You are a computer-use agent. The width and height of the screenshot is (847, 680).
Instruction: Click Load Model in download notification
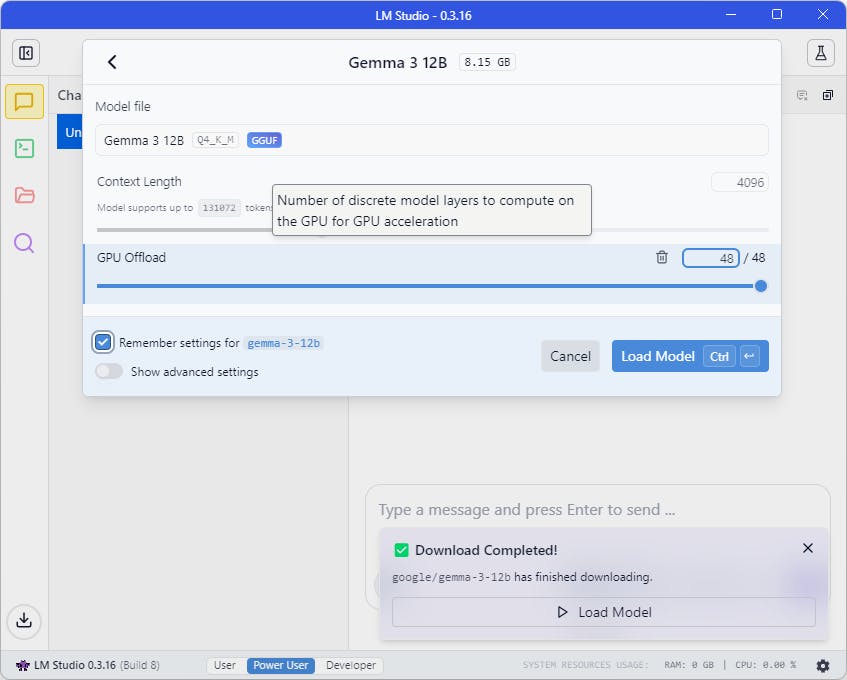[x=603, y=612]
